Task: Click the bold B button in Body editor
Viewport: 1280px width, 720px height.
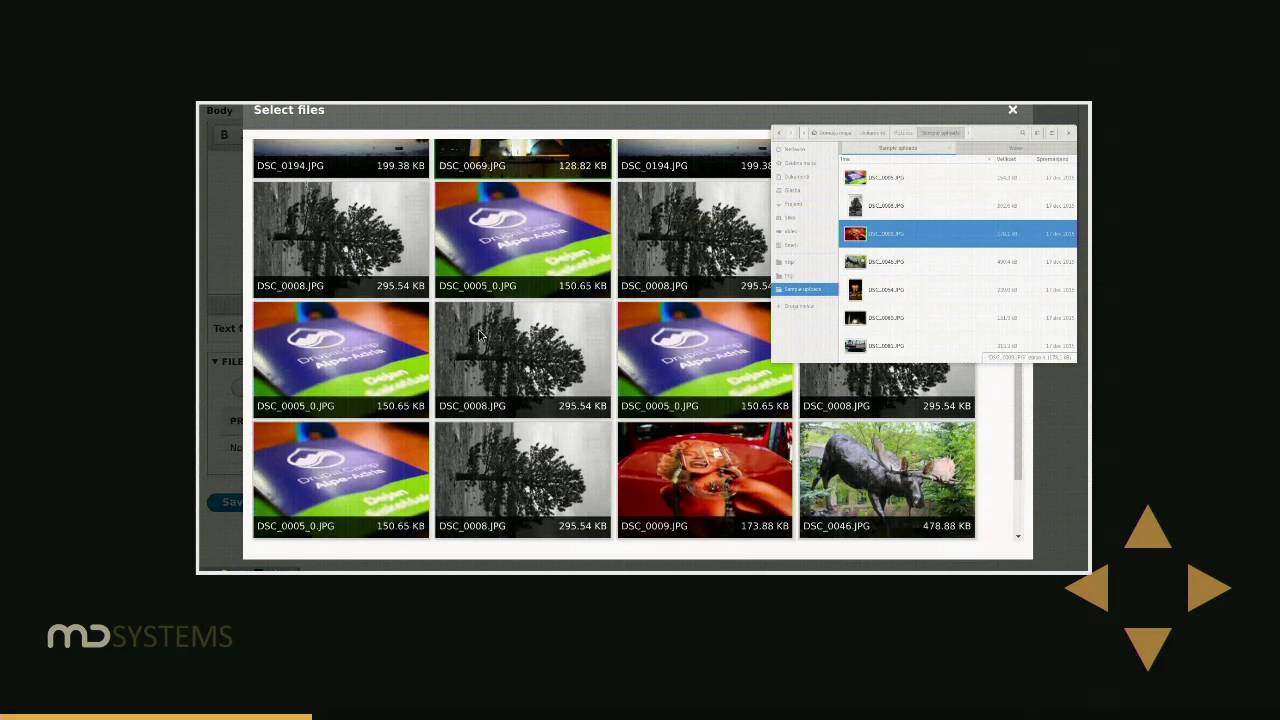Action: (x=224, y=135)
